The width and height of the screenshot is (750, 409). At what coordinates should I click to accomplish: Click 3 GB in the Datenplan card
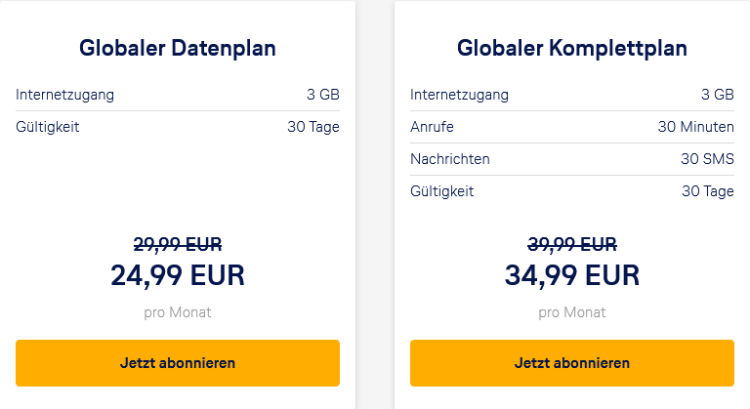pos(323,95)
